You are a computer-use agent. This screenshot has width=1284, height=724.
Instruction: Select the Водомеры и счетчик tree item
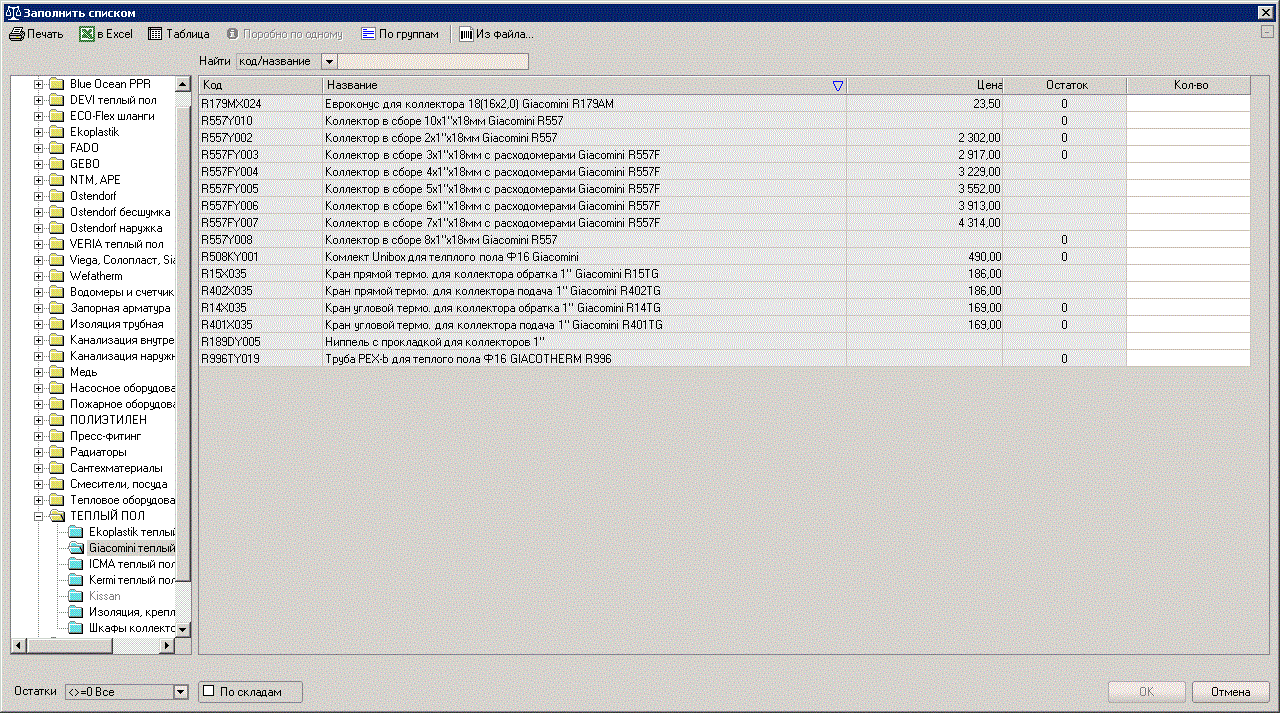pyautogui.click(x=122, y=292)
